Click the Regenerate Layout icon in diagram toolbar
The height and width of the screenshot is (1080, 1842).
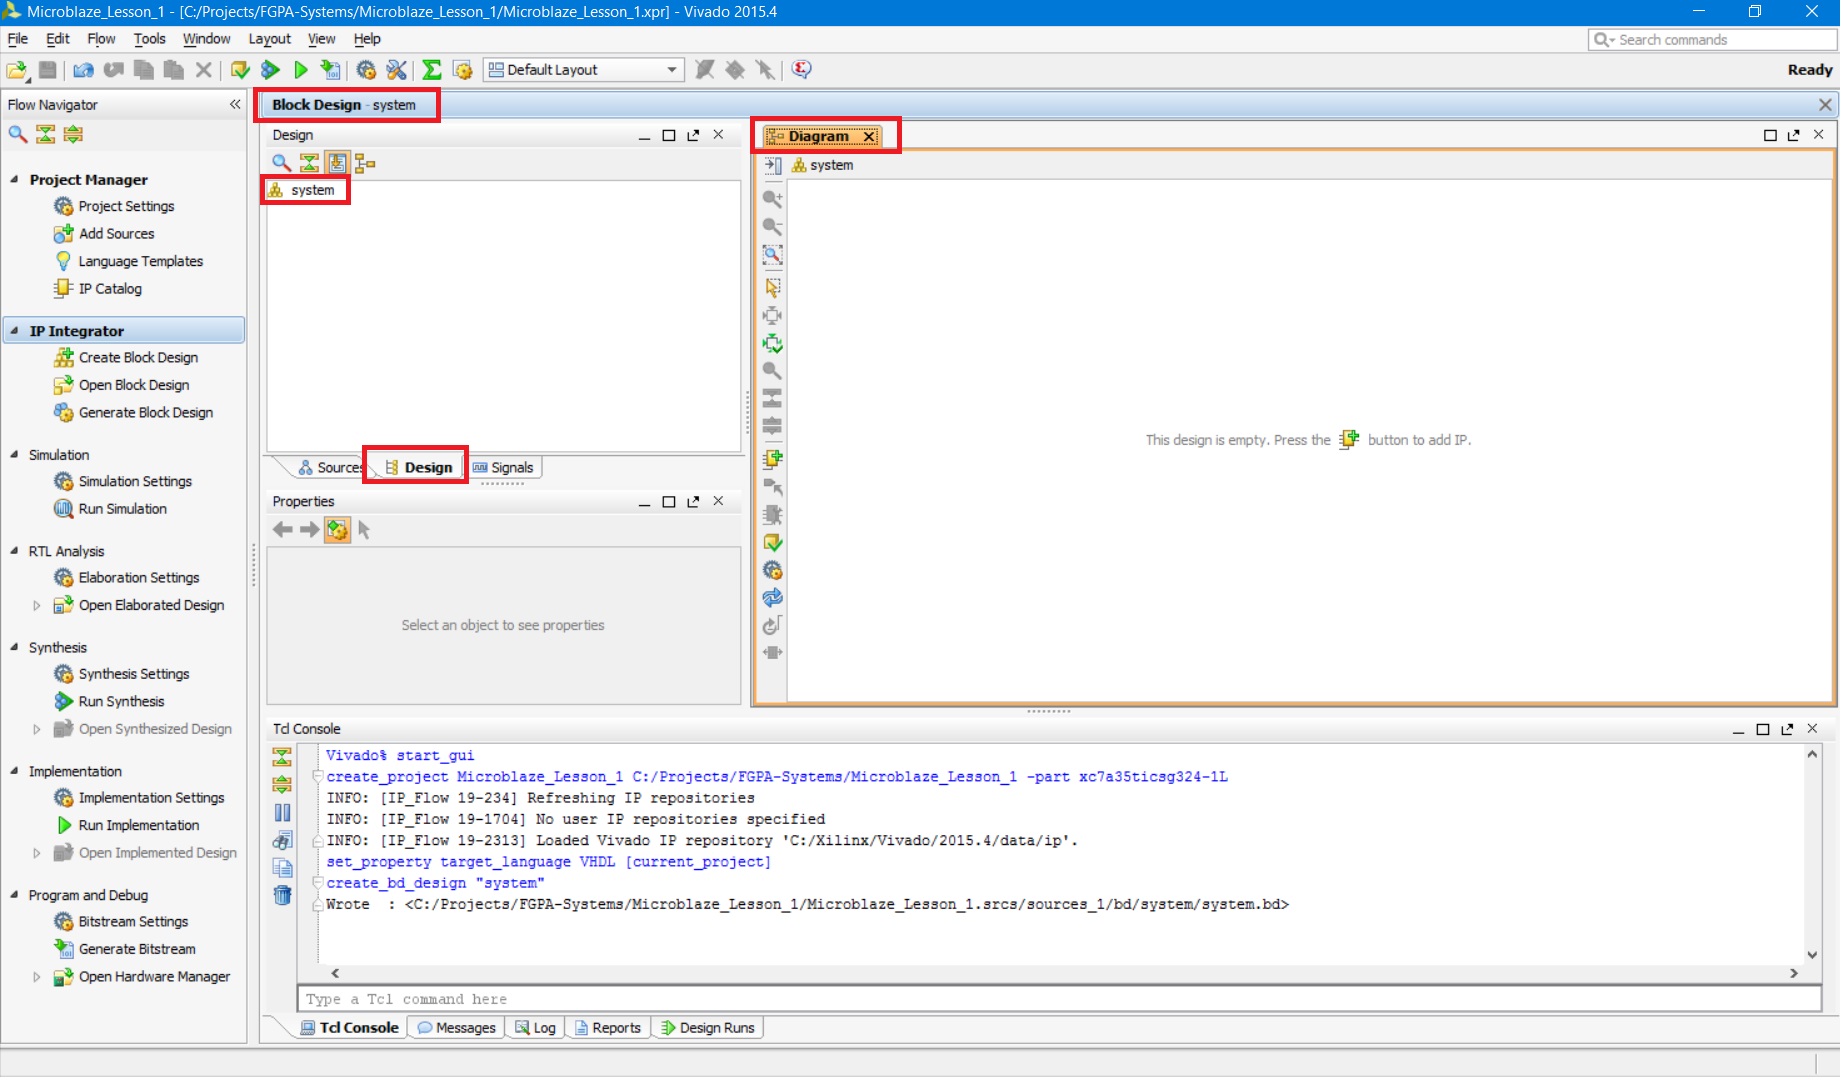(772, 598)
